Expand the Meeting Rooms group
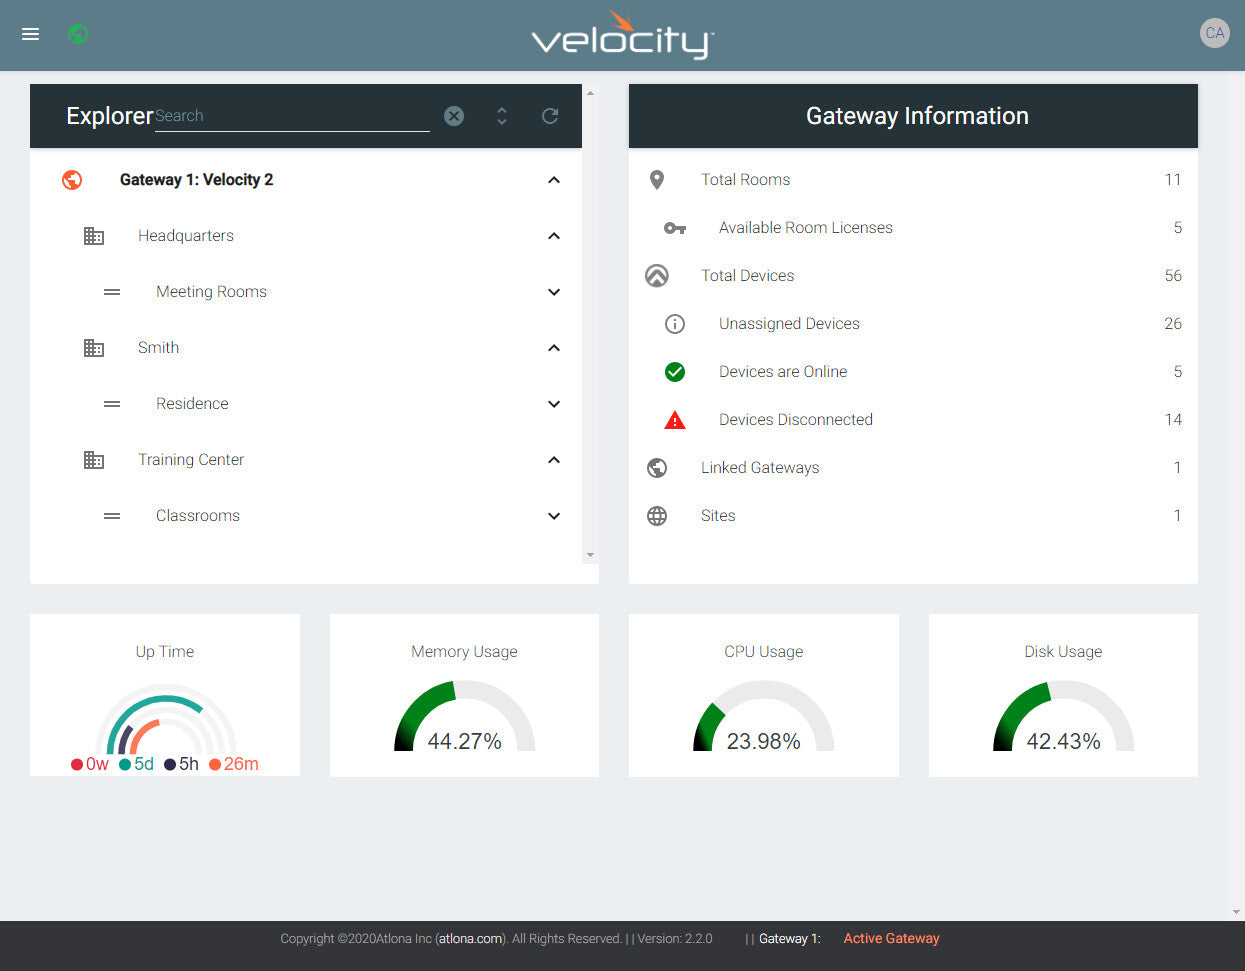The width and height of the screenshot is (1245, 971). pyautogui.click(x=554, y=292)
